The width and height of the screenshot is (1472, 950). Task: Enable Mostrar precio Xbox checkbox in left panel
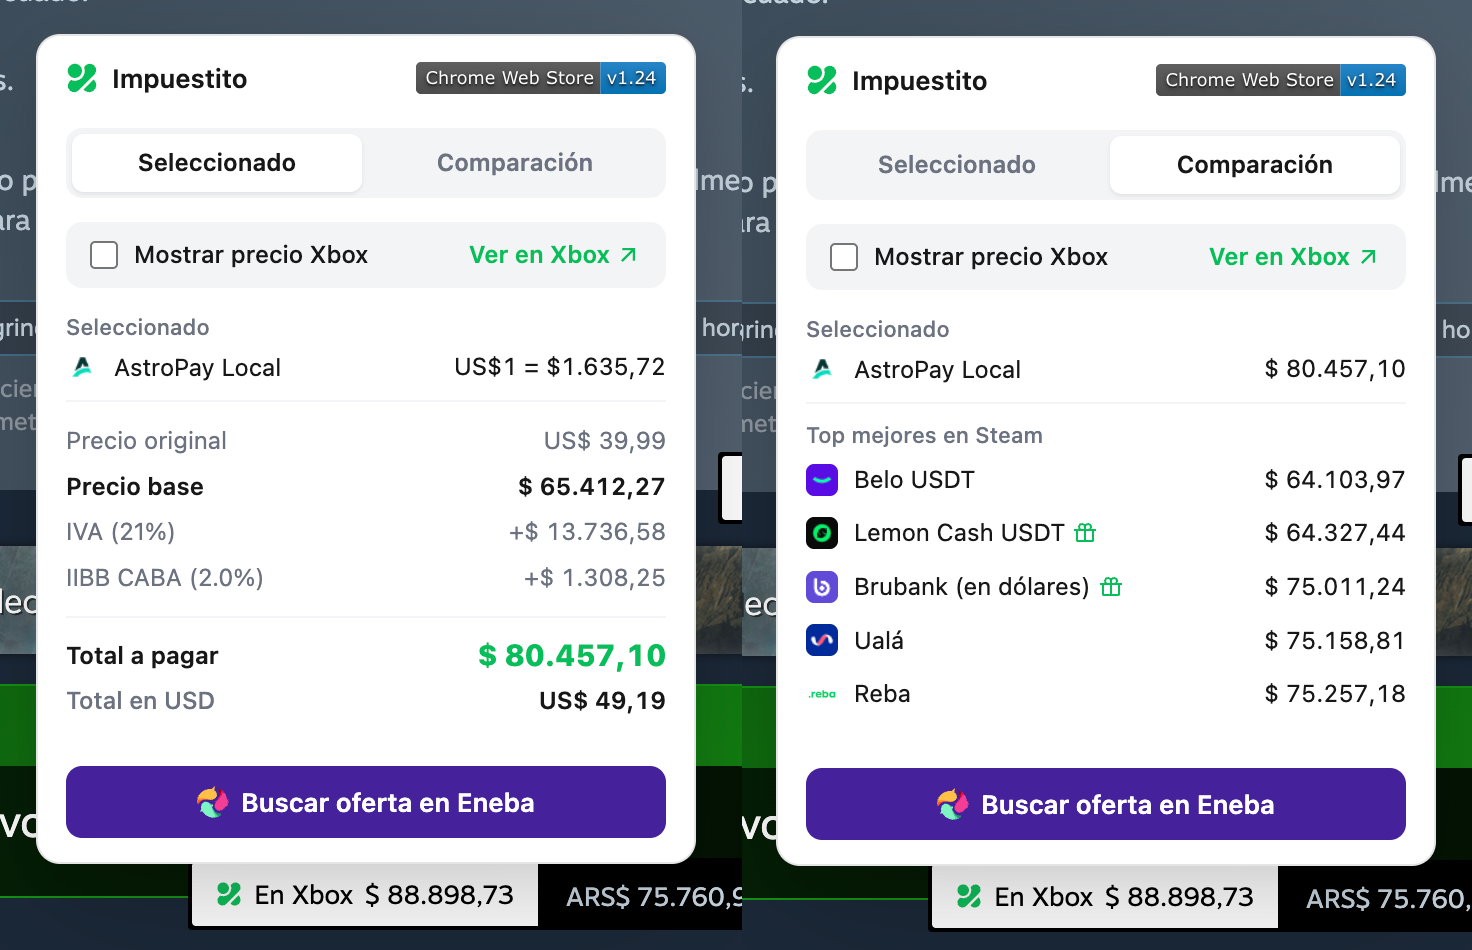click(104, 255)
